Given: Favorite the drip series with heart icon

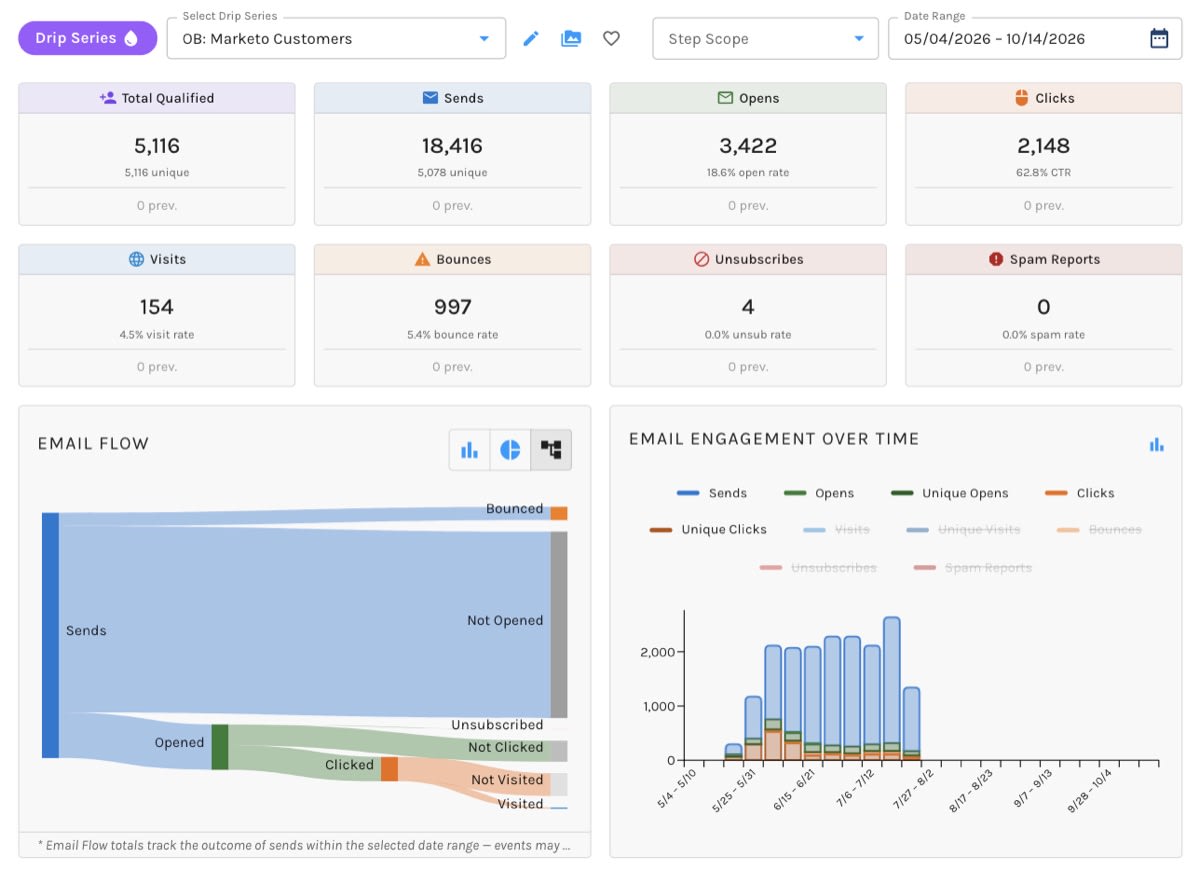Looking at the screenshot, I should coord(611,38).
